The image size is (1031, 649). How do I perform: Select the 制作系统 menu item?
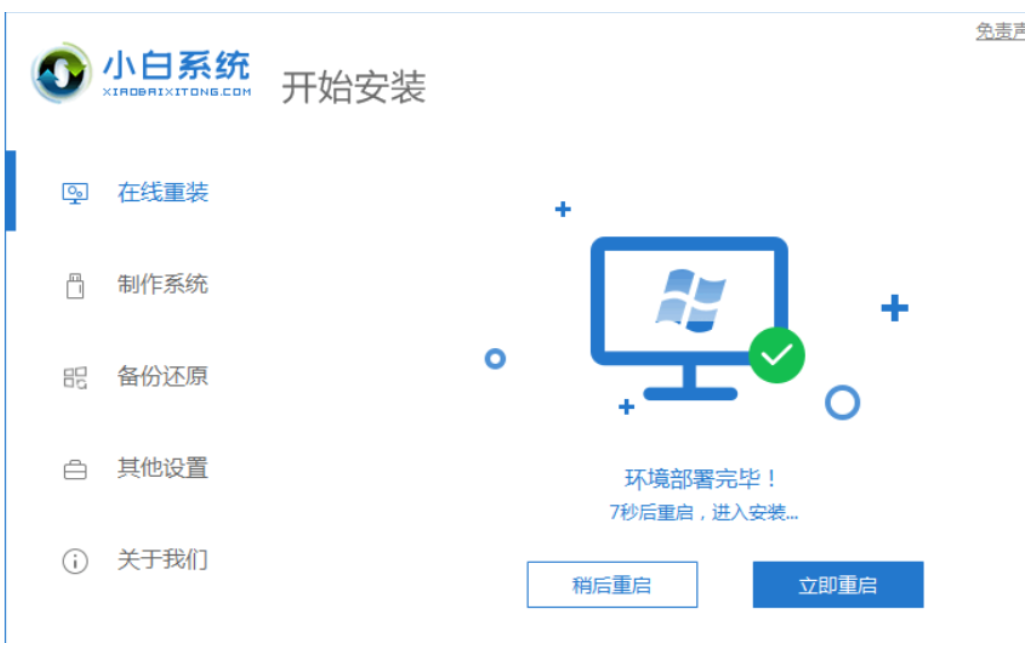(163, 284)
